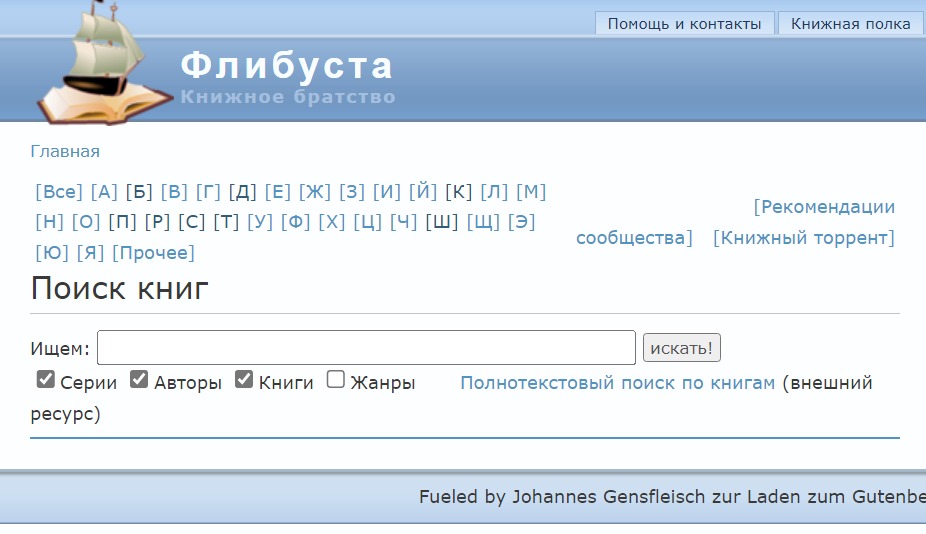Switch to the Книжная полка tab

pyautogui.click(x=850, y=24)
